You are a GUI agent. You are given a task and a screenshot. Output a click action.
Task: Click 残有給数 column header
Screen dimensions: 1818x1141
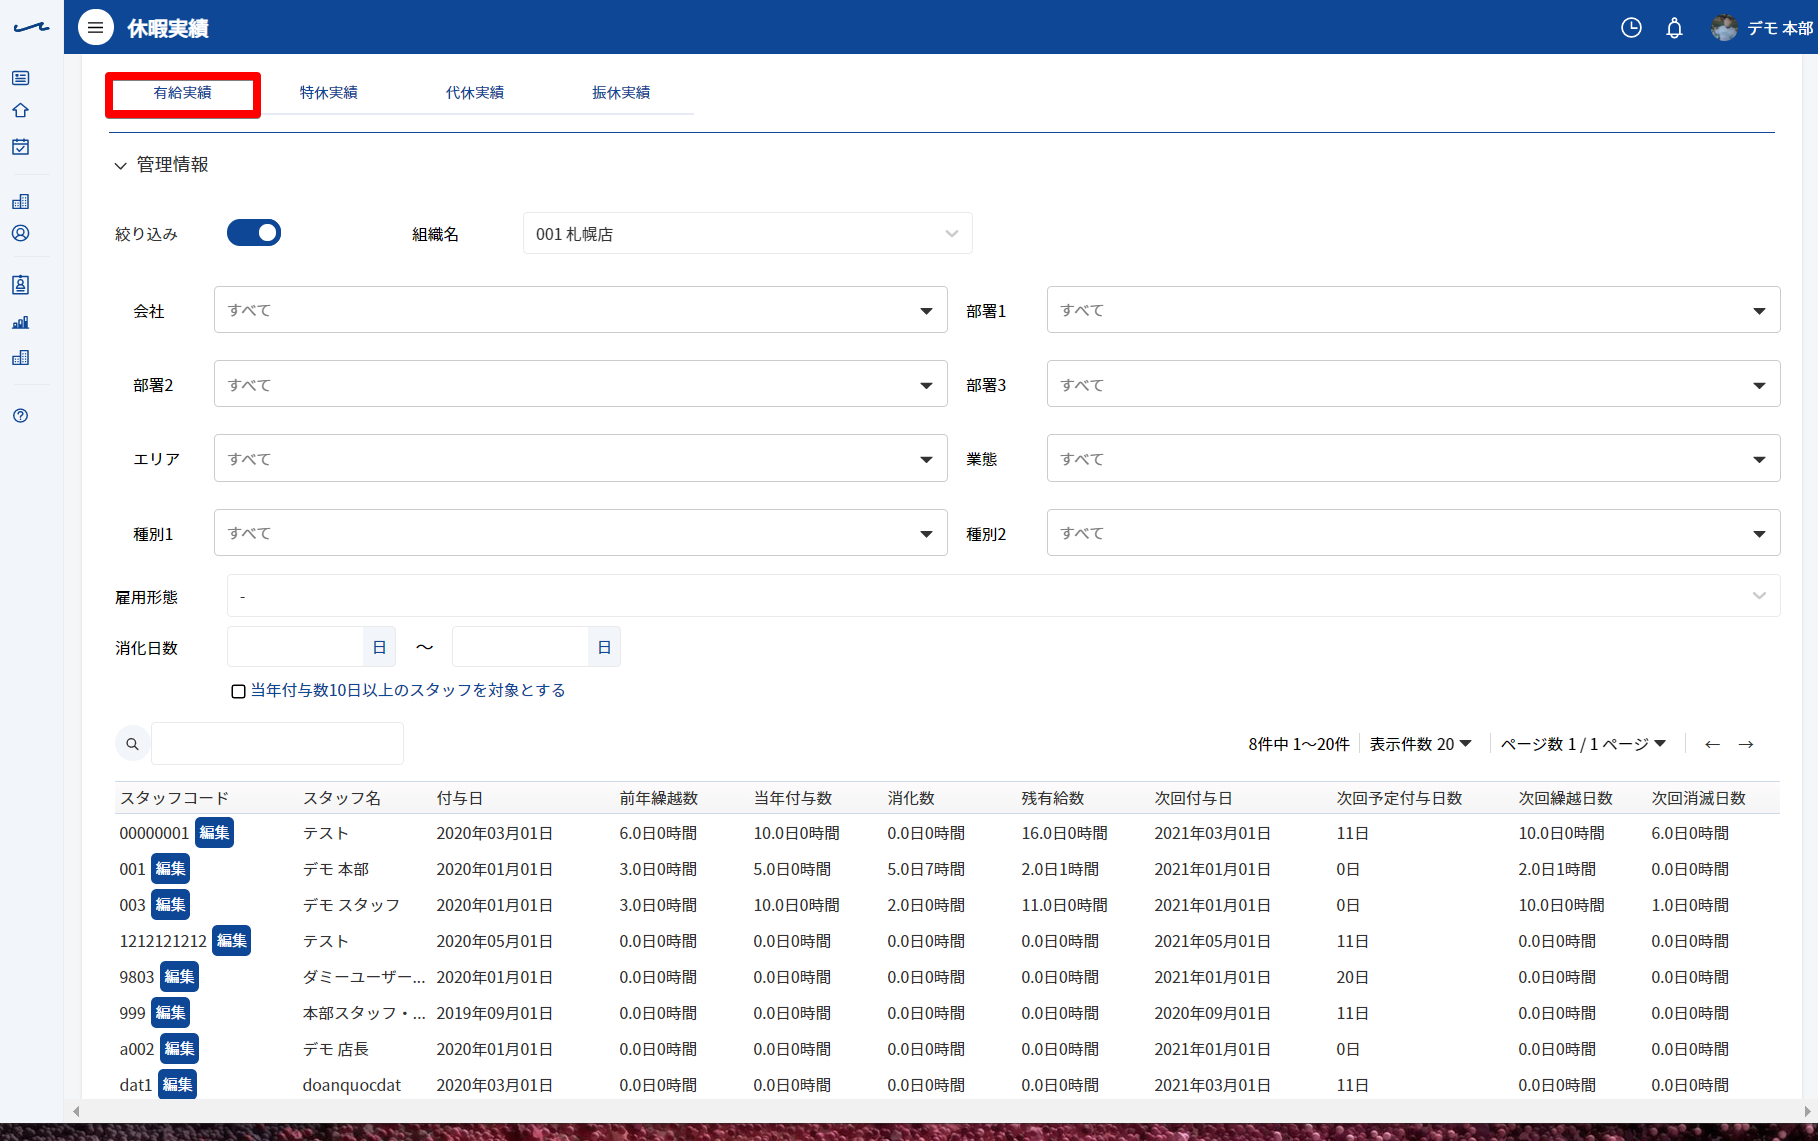(x=1053, y=798)
